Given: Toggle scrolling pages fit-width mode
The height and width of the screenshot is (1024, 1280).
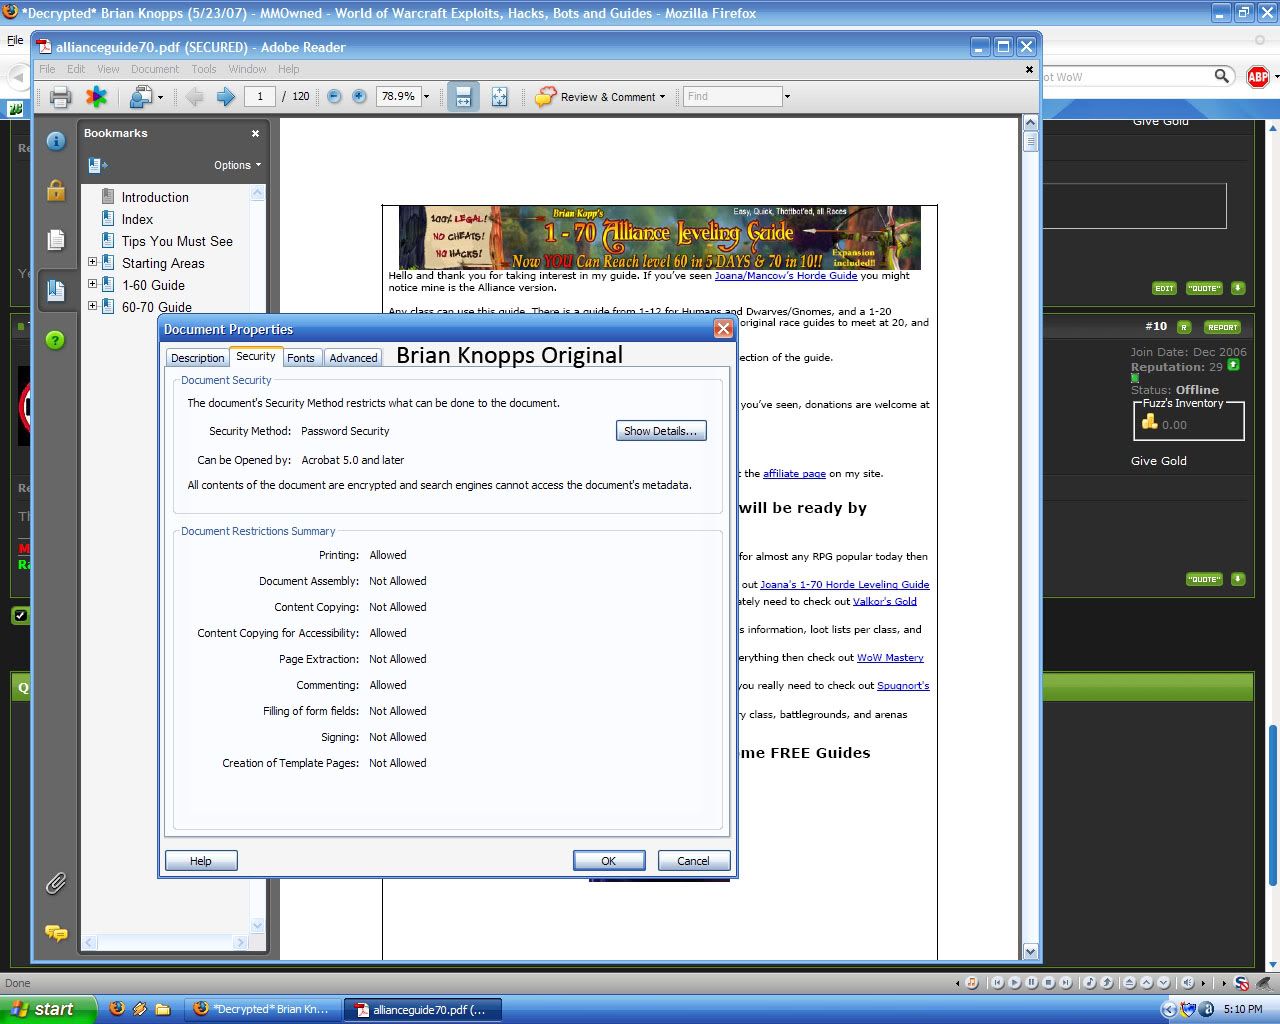Looking at the screenshot, I should 463,97.
